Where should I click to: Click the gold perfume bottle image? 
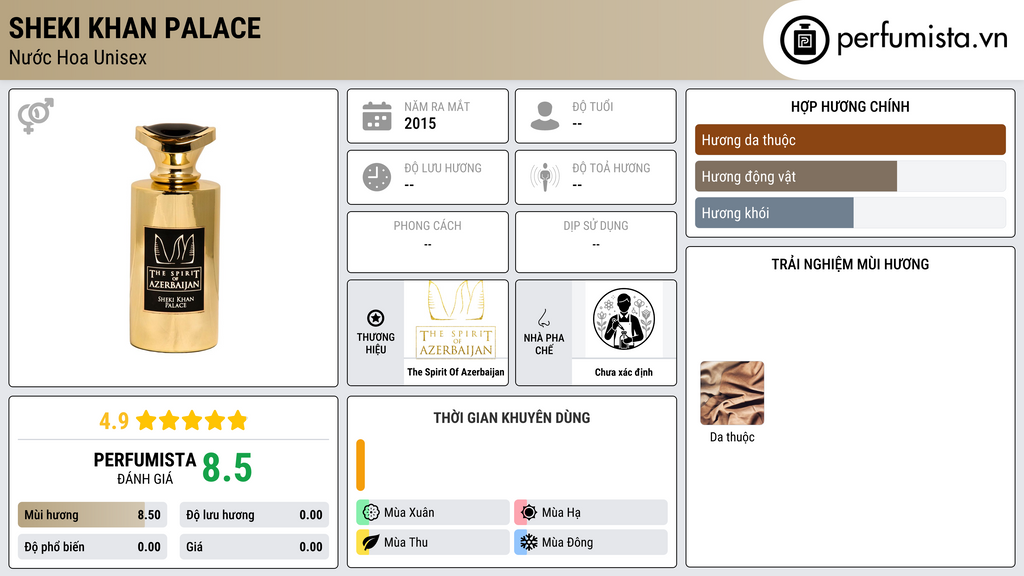click(174, 238)
